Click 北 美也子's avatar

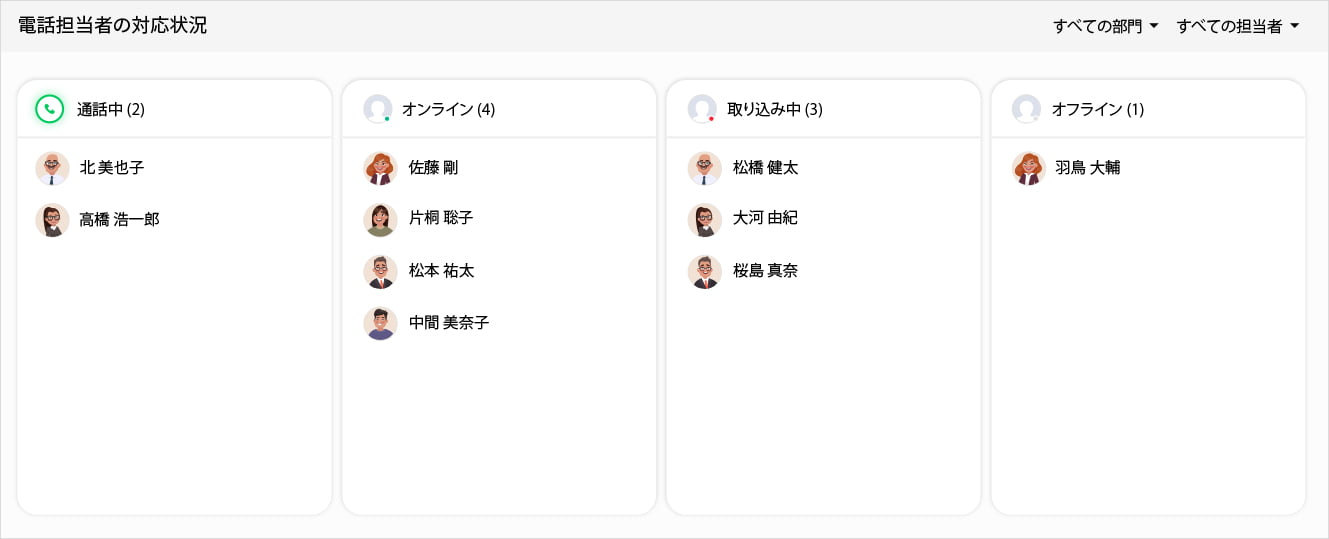pyautogui.click(x=52, y=168)
